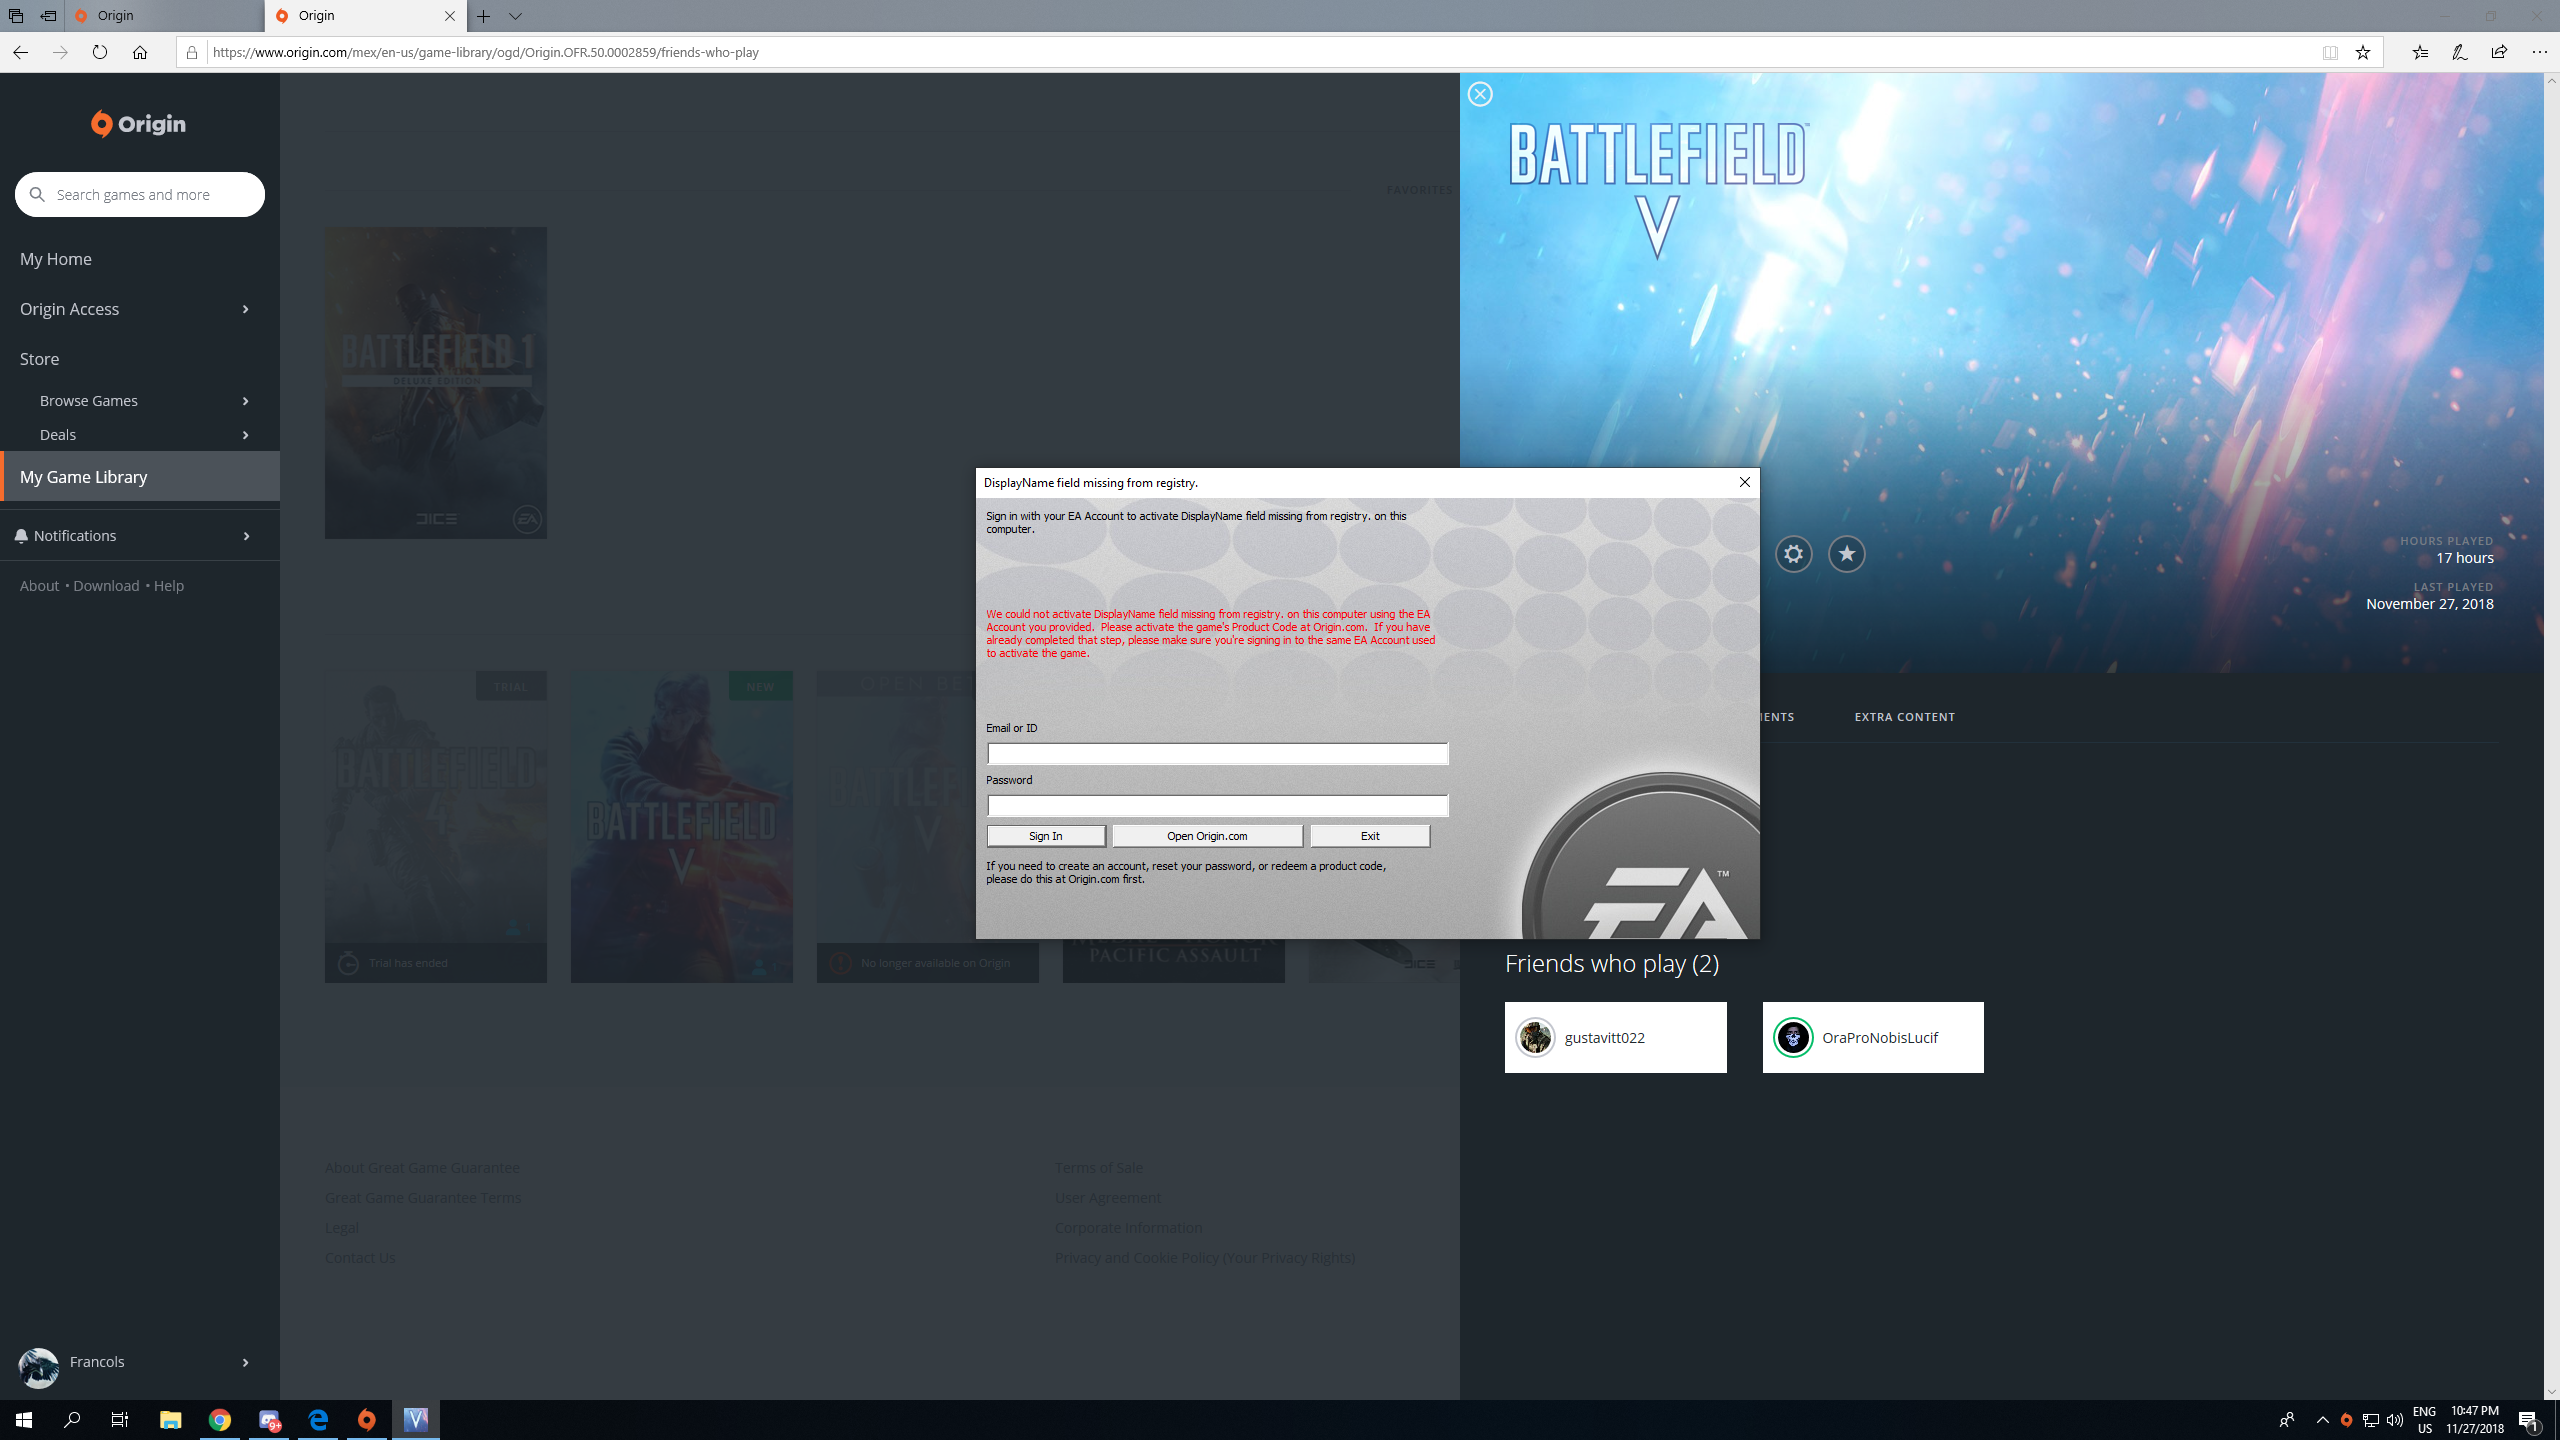This screenshot has height=1440, width=2560.
Task: Open About Great Game Guarantee link
Action: (421, 1167)
